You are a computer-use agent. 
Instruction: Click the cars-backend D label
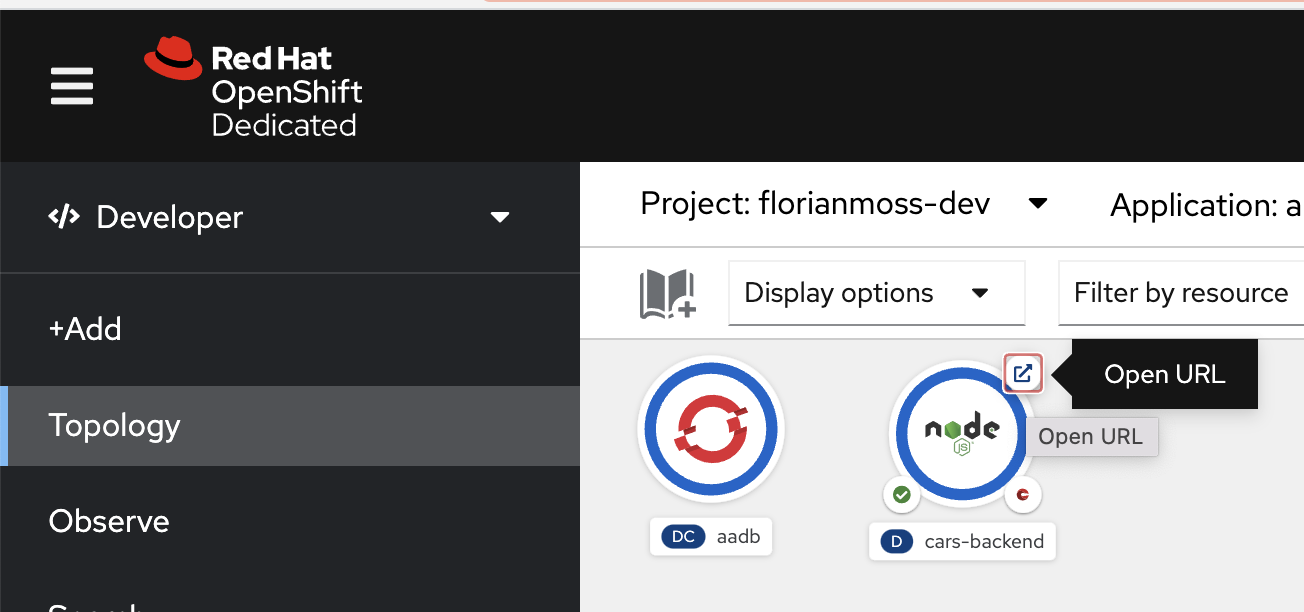point(962,541)
